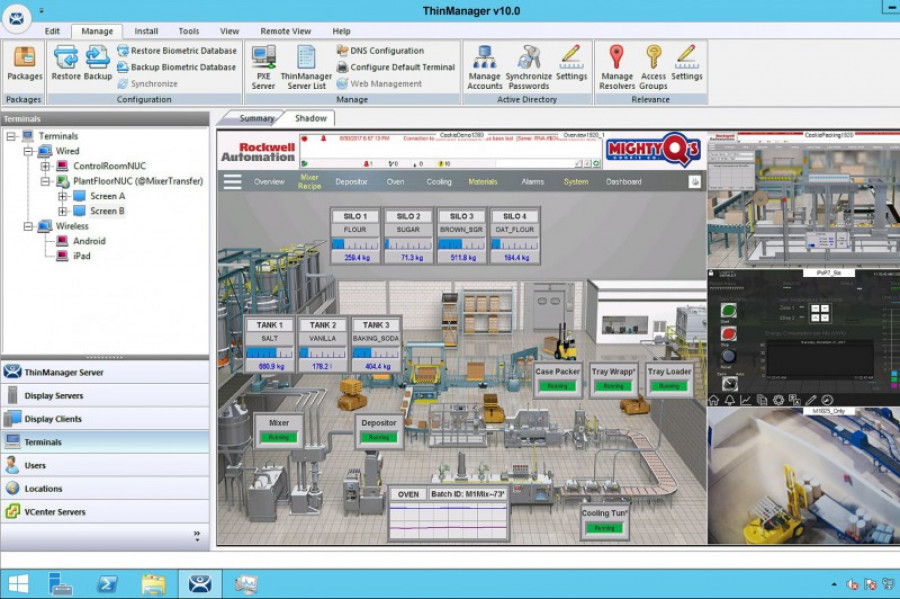Open the Edit ribbon tab
Screen dimensions: 900x599
[x=52, y=31]
